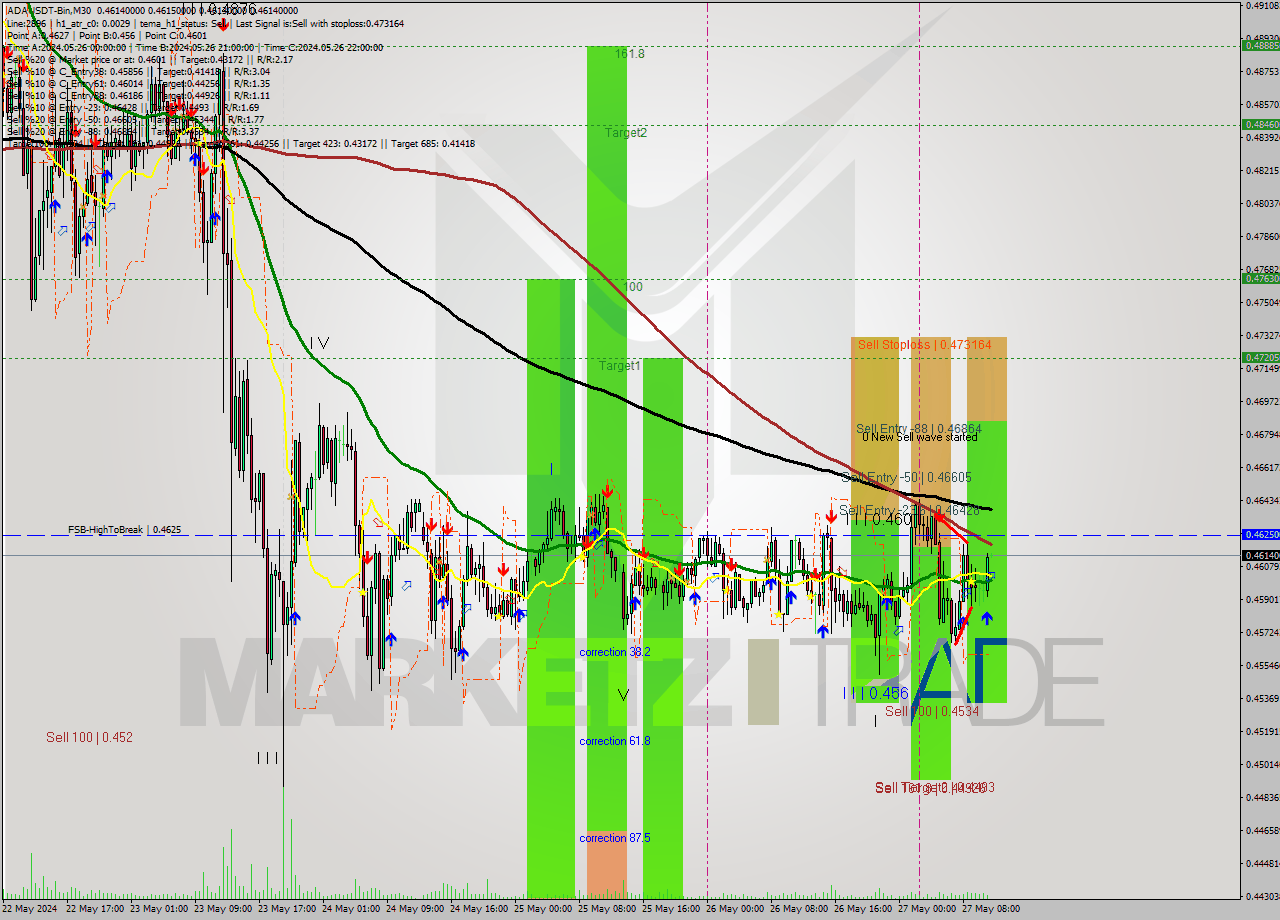This screenshot has height=920, width=1280.
Task: Click 'FSB-HighToBreak | 0.4625' label
Action: [x=125, y=529]
